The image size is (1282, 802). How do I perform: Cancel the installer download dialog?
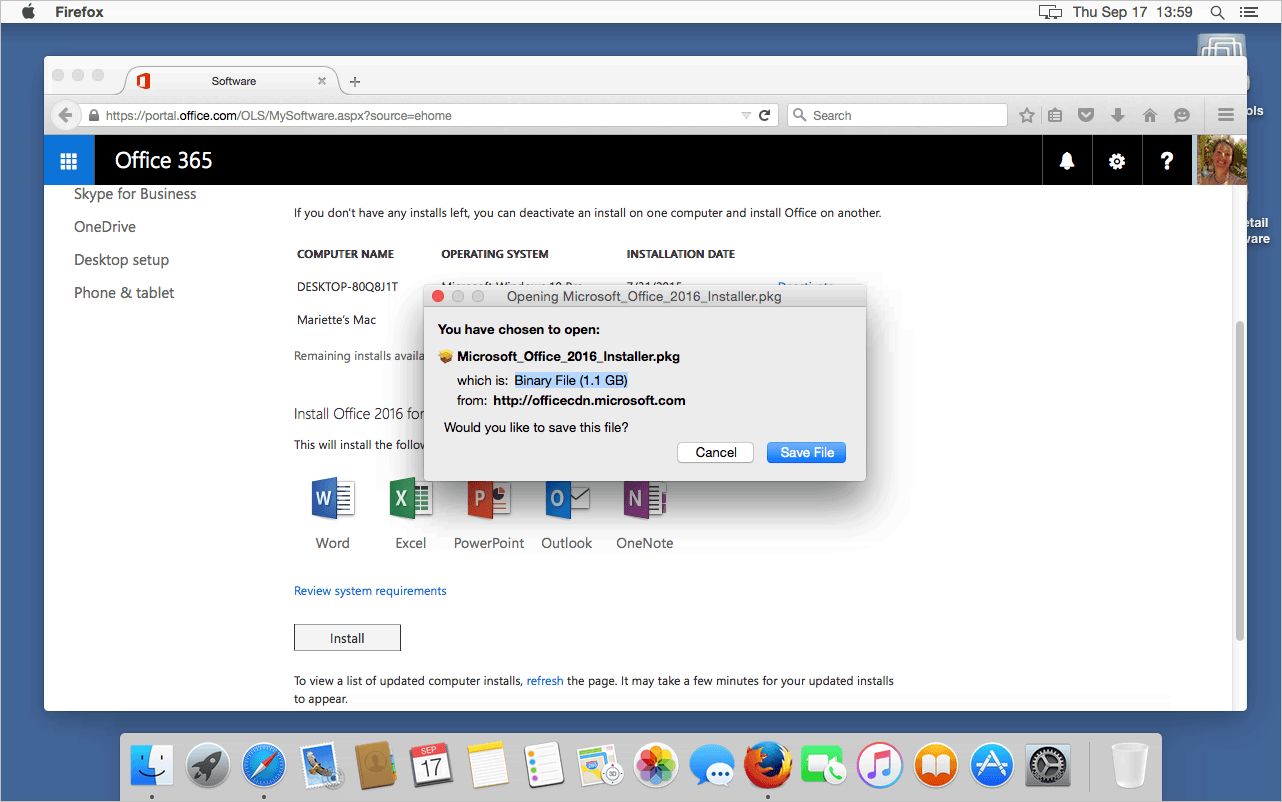click(x=716, y=452)
